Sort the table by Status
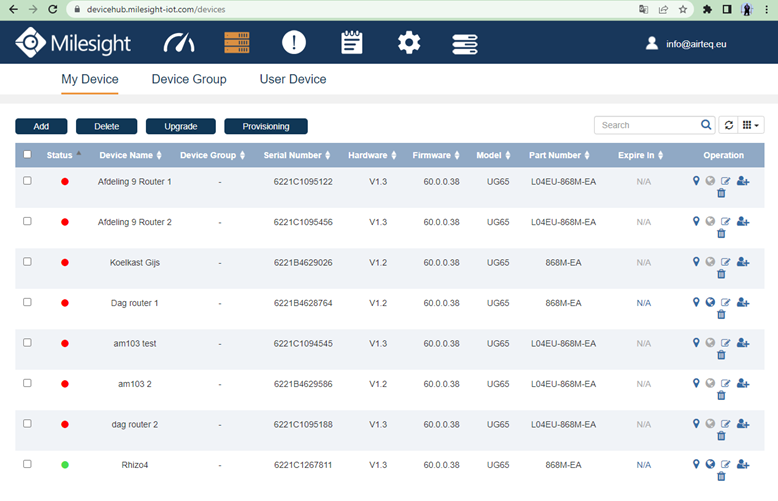The height and width of the screenshot is (501, 778). click(64, 155)
